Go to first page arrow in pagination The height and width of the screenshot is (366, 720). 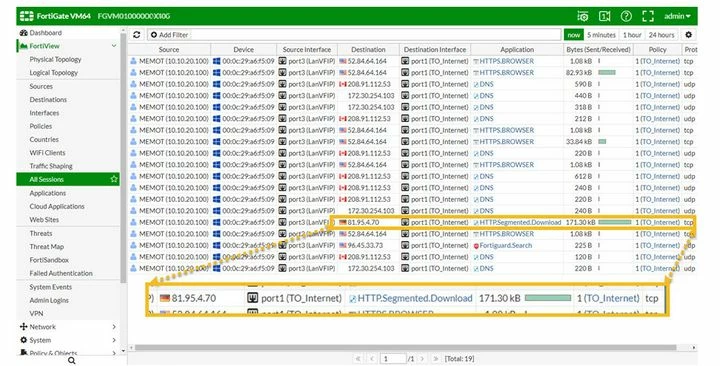pos(358,359)
